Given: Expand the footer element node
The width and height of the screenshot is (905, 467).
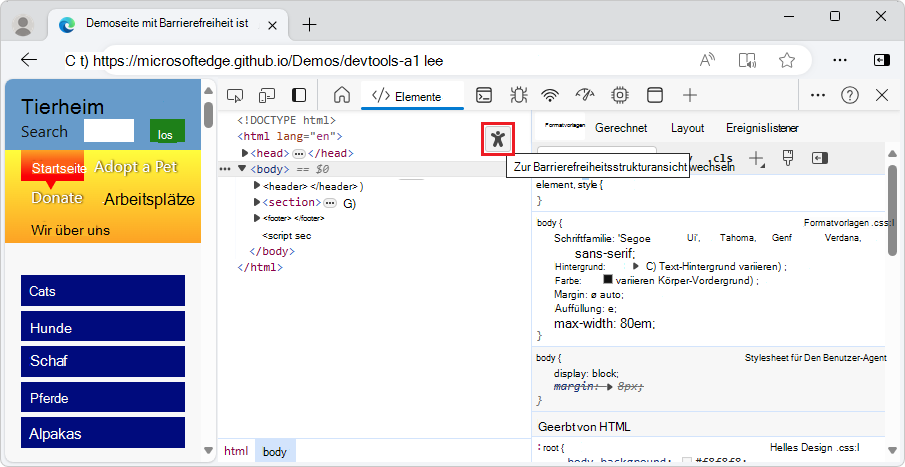Looking at the screenshot, I should coord(257,218).
